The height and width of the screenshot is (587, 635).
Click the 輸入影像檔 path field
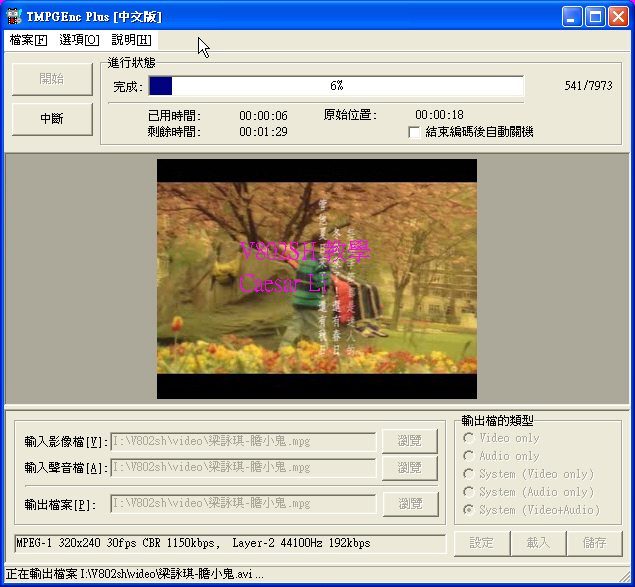coord(243,442)
